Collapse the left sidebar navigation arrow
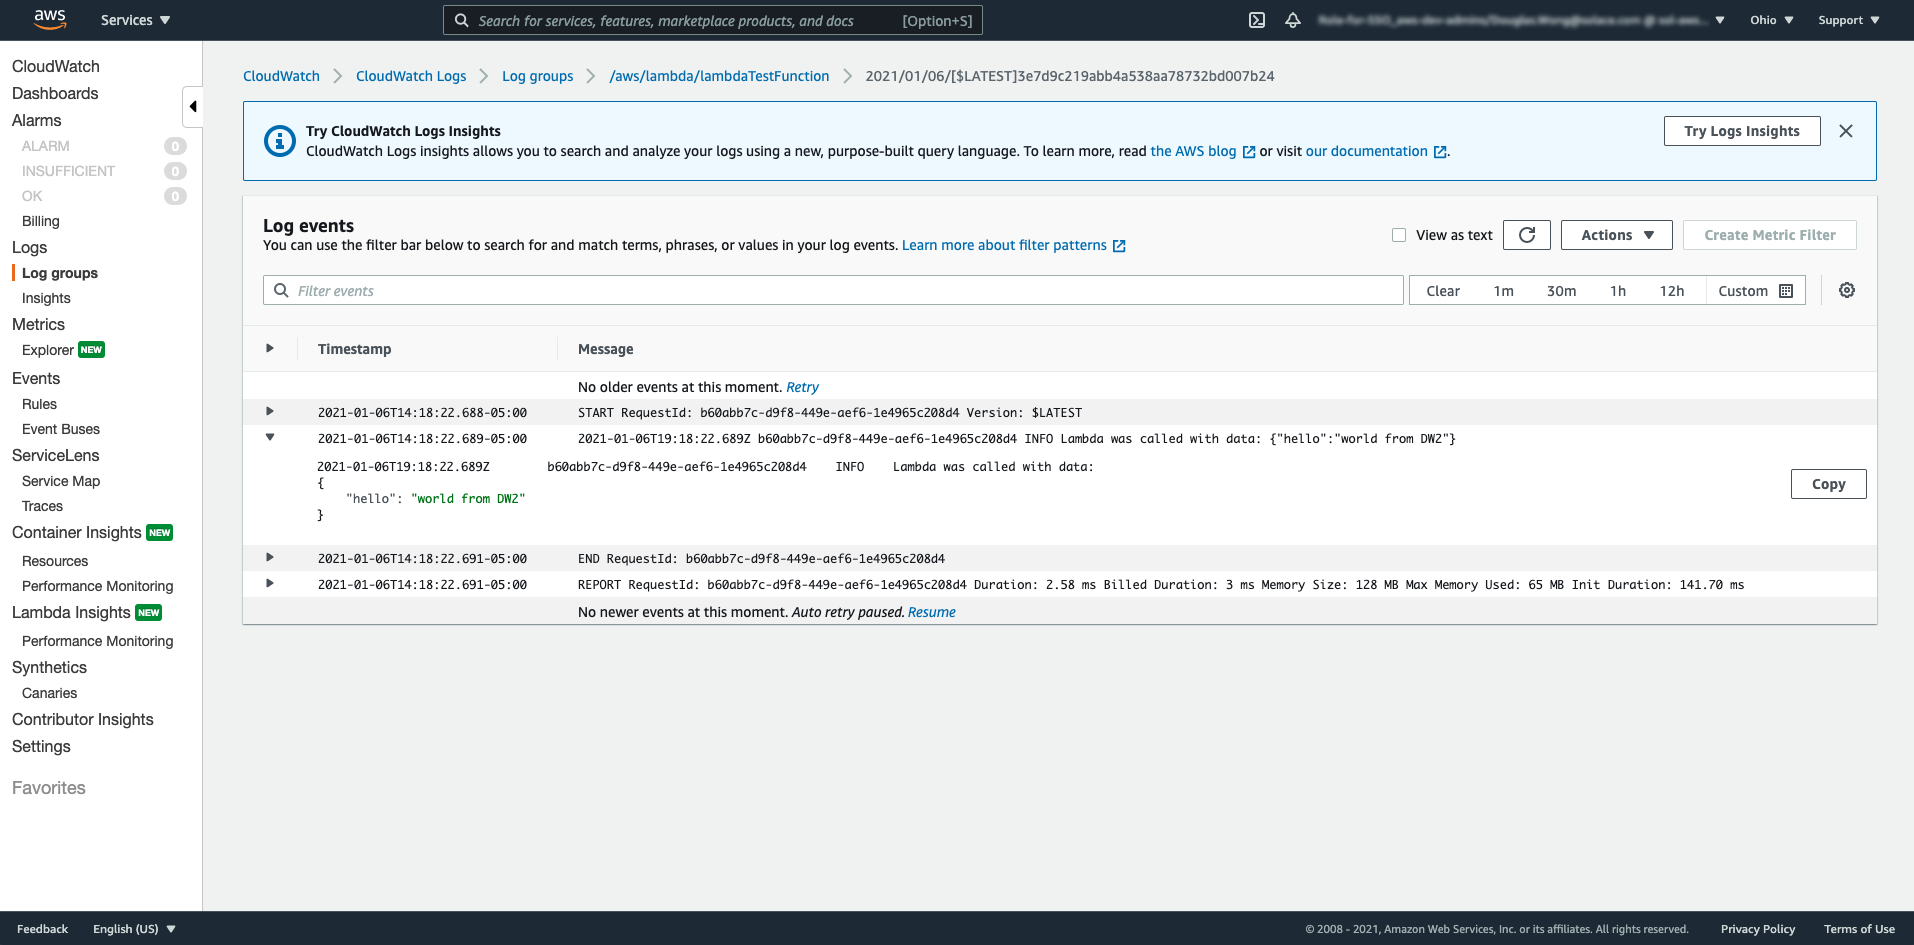Viewport: 1914px width, 945px height. click(x=193, y=106)
